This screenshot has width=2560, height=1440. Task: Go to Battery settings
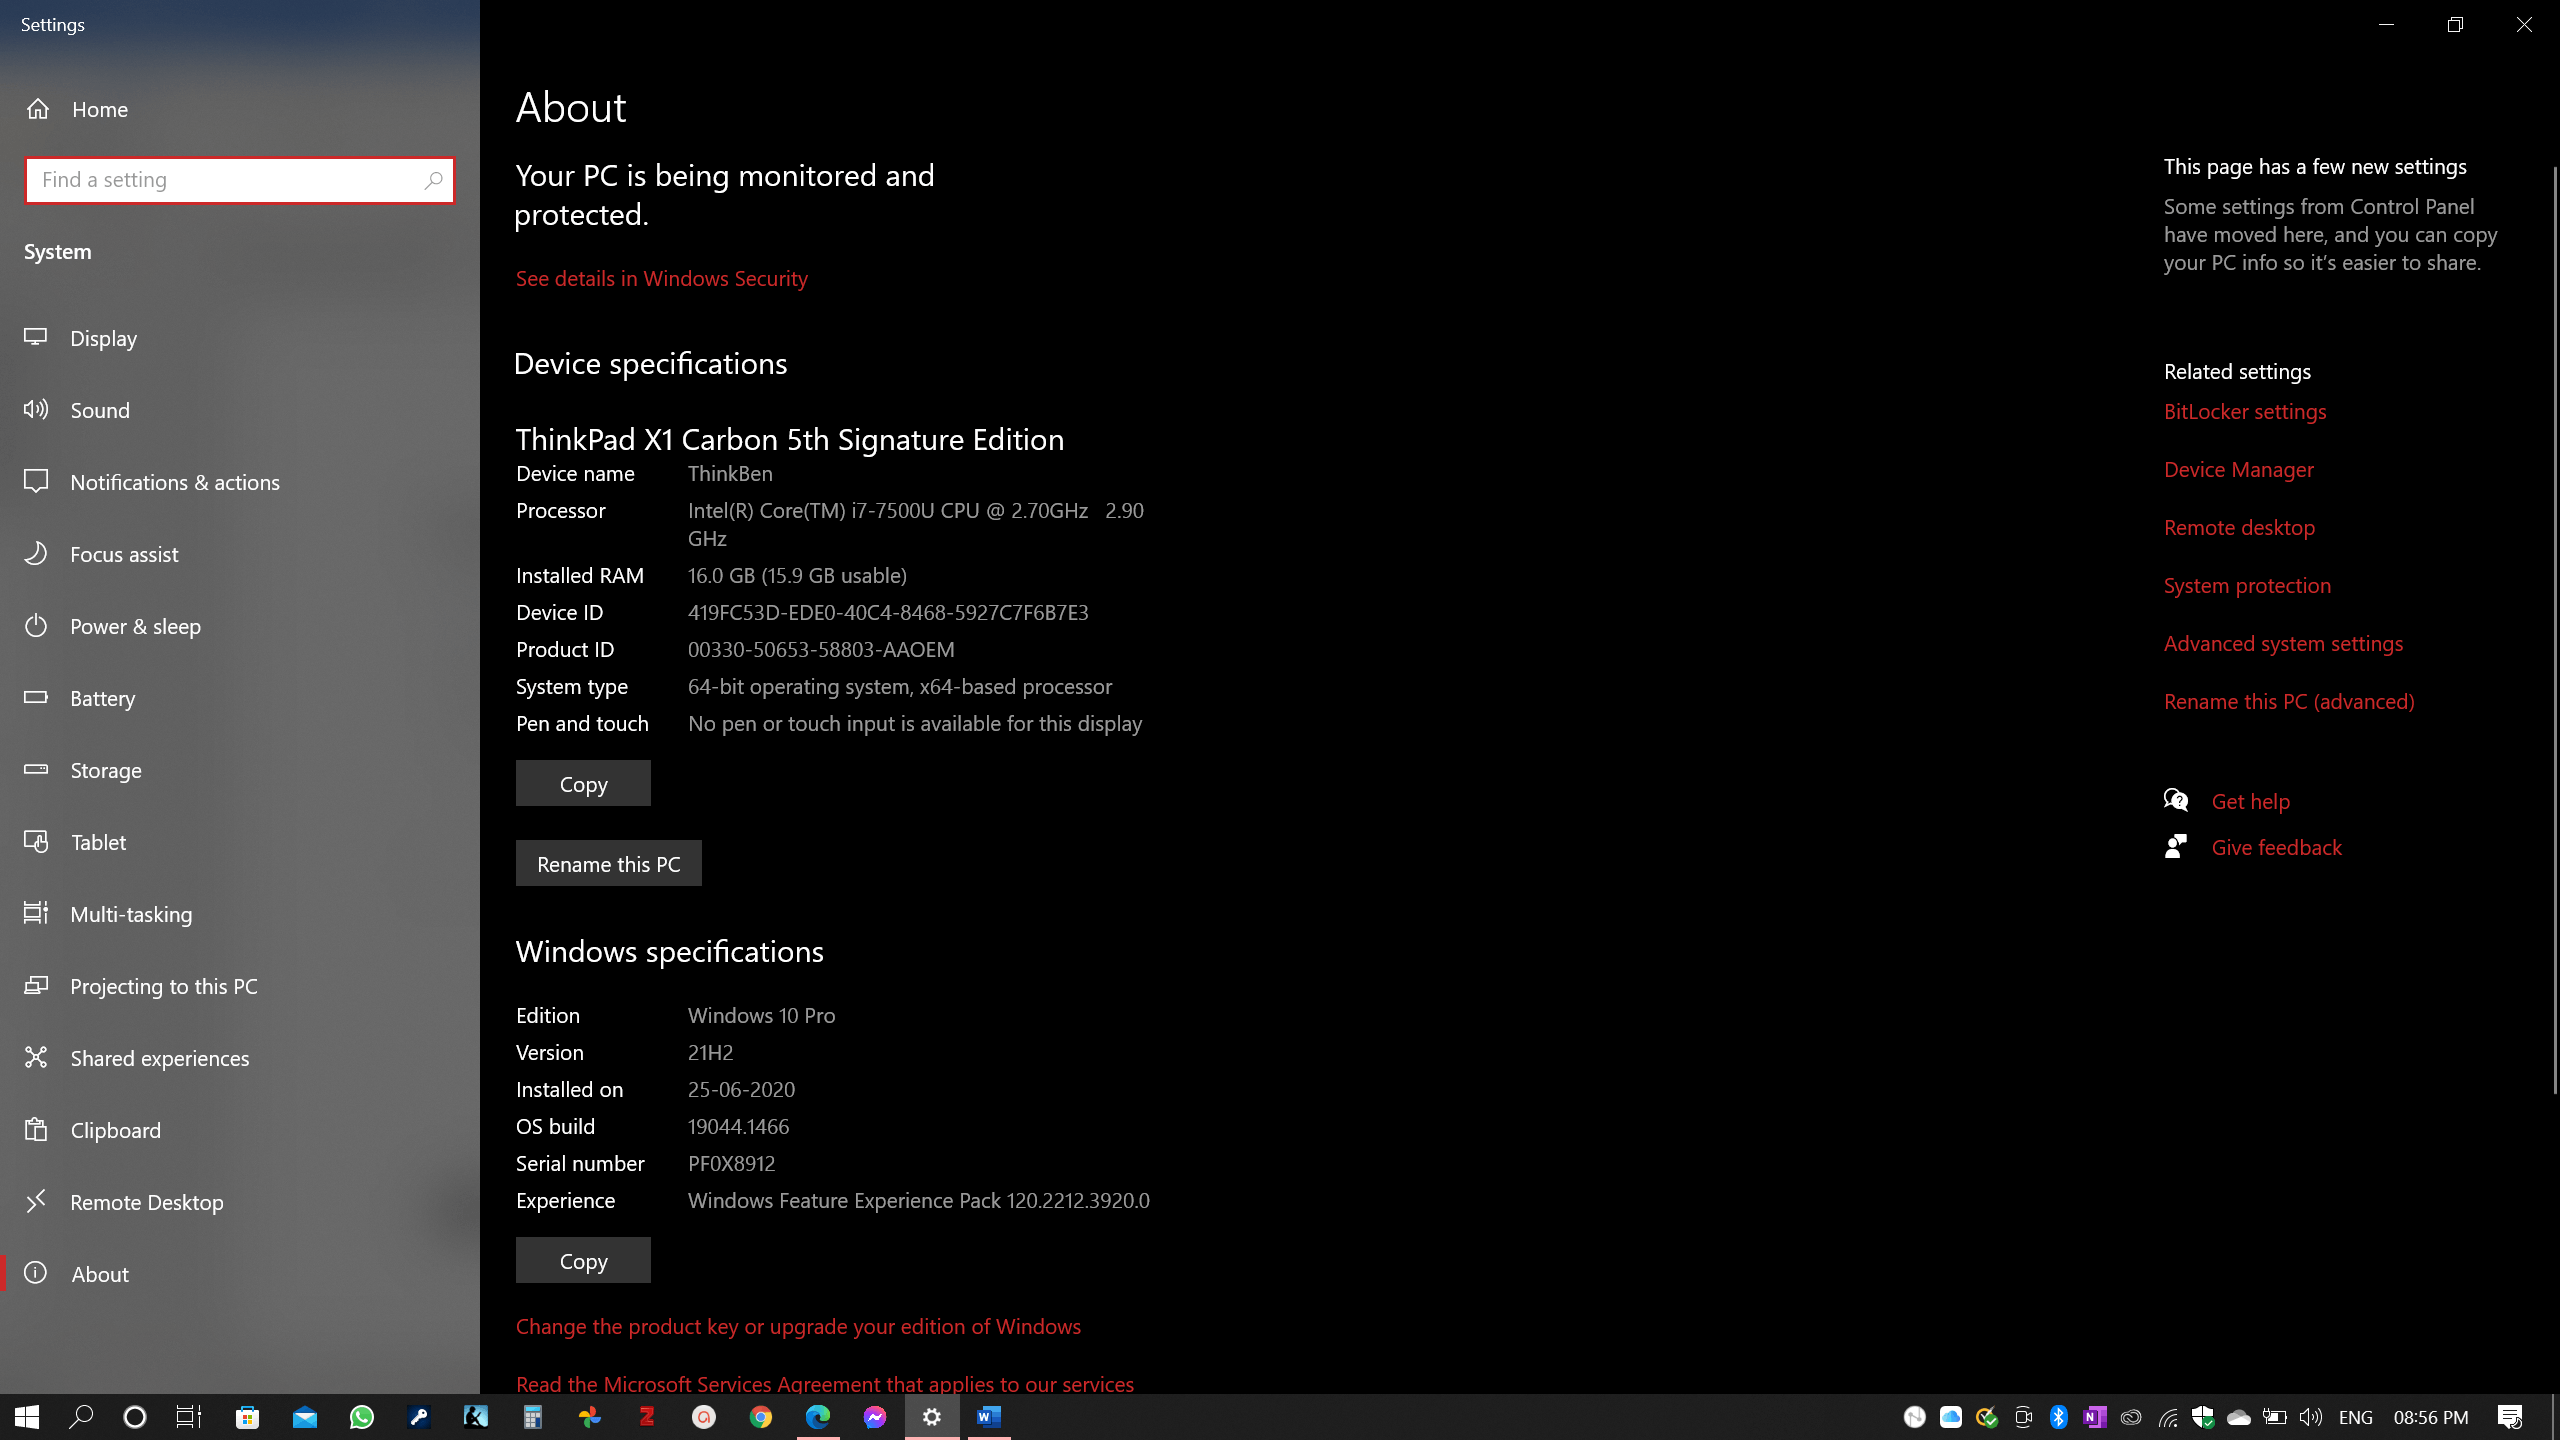click(102, 698)
